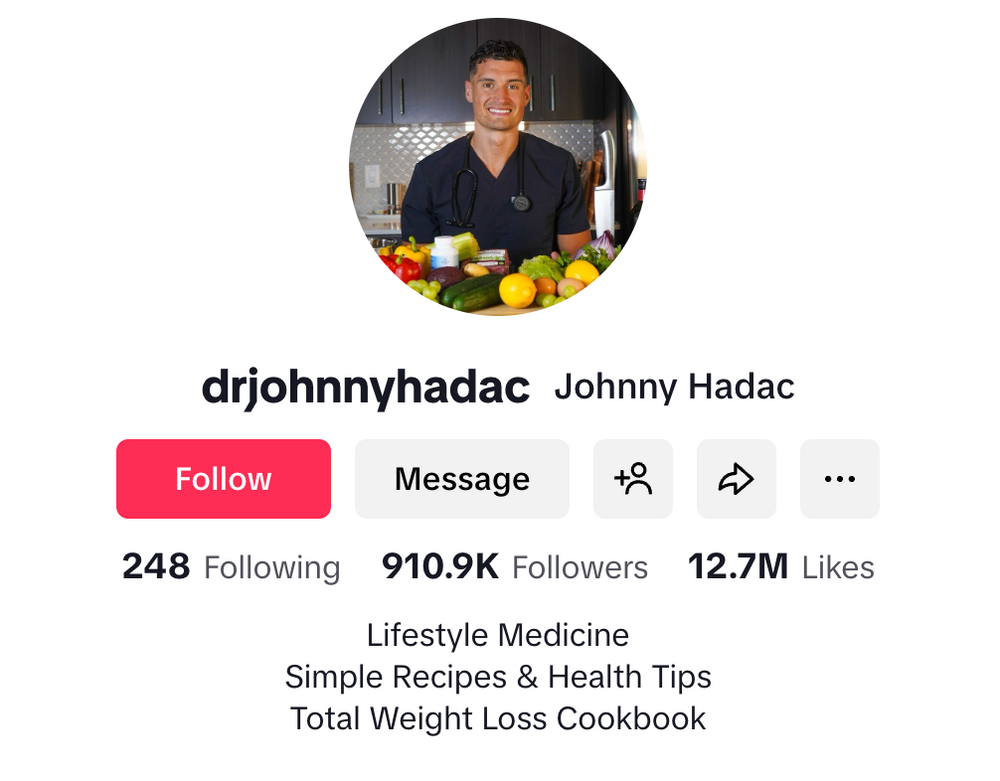Image resolution: width=1000 pixels, height=781 pixels.
Task: Click the share arrow icon
Action: 736,479
